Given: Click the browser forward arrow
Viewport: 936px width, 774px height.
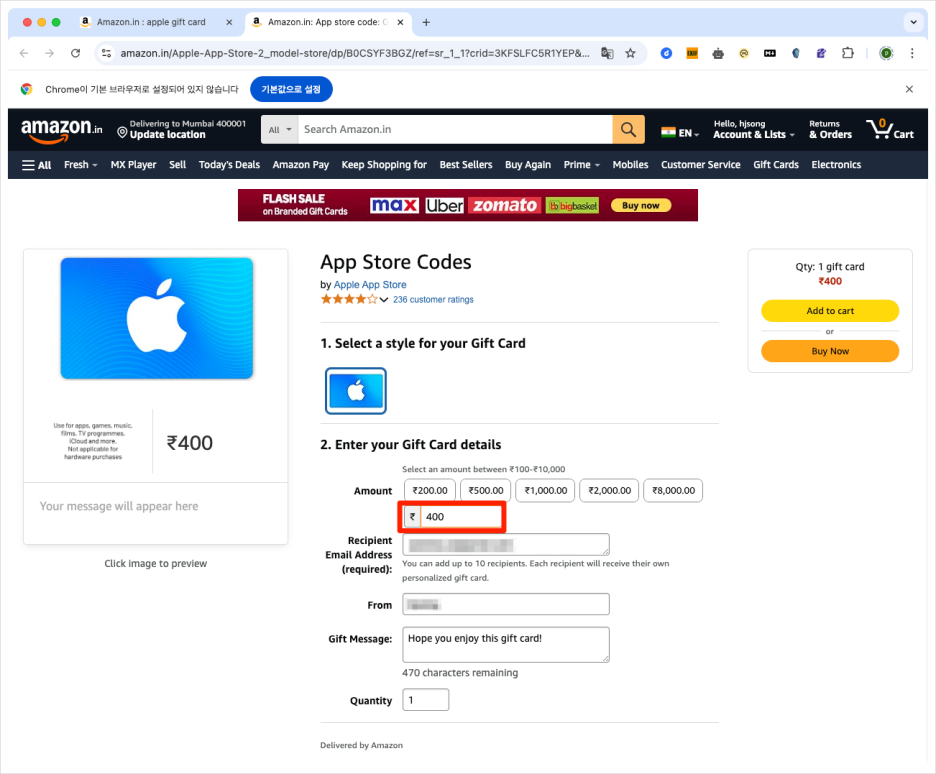Looking at the screenshot, I should [x=50, y=53].
